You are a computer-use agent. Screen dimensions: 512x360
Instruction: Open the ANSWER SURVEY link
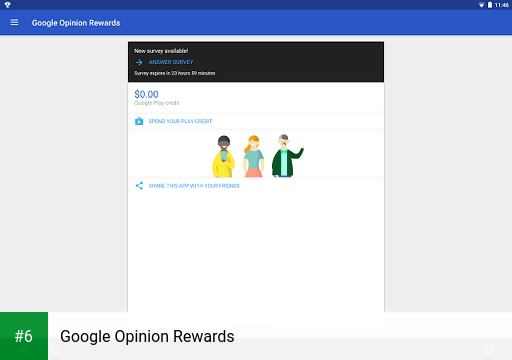point(171,62)
